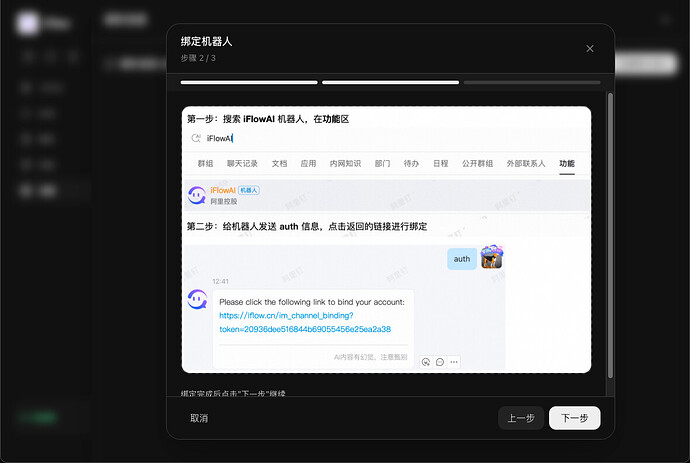Click the emoji reaction icon under the message
Screen dimensions: 690x463
pyautogui.click(x=426, y=362)
